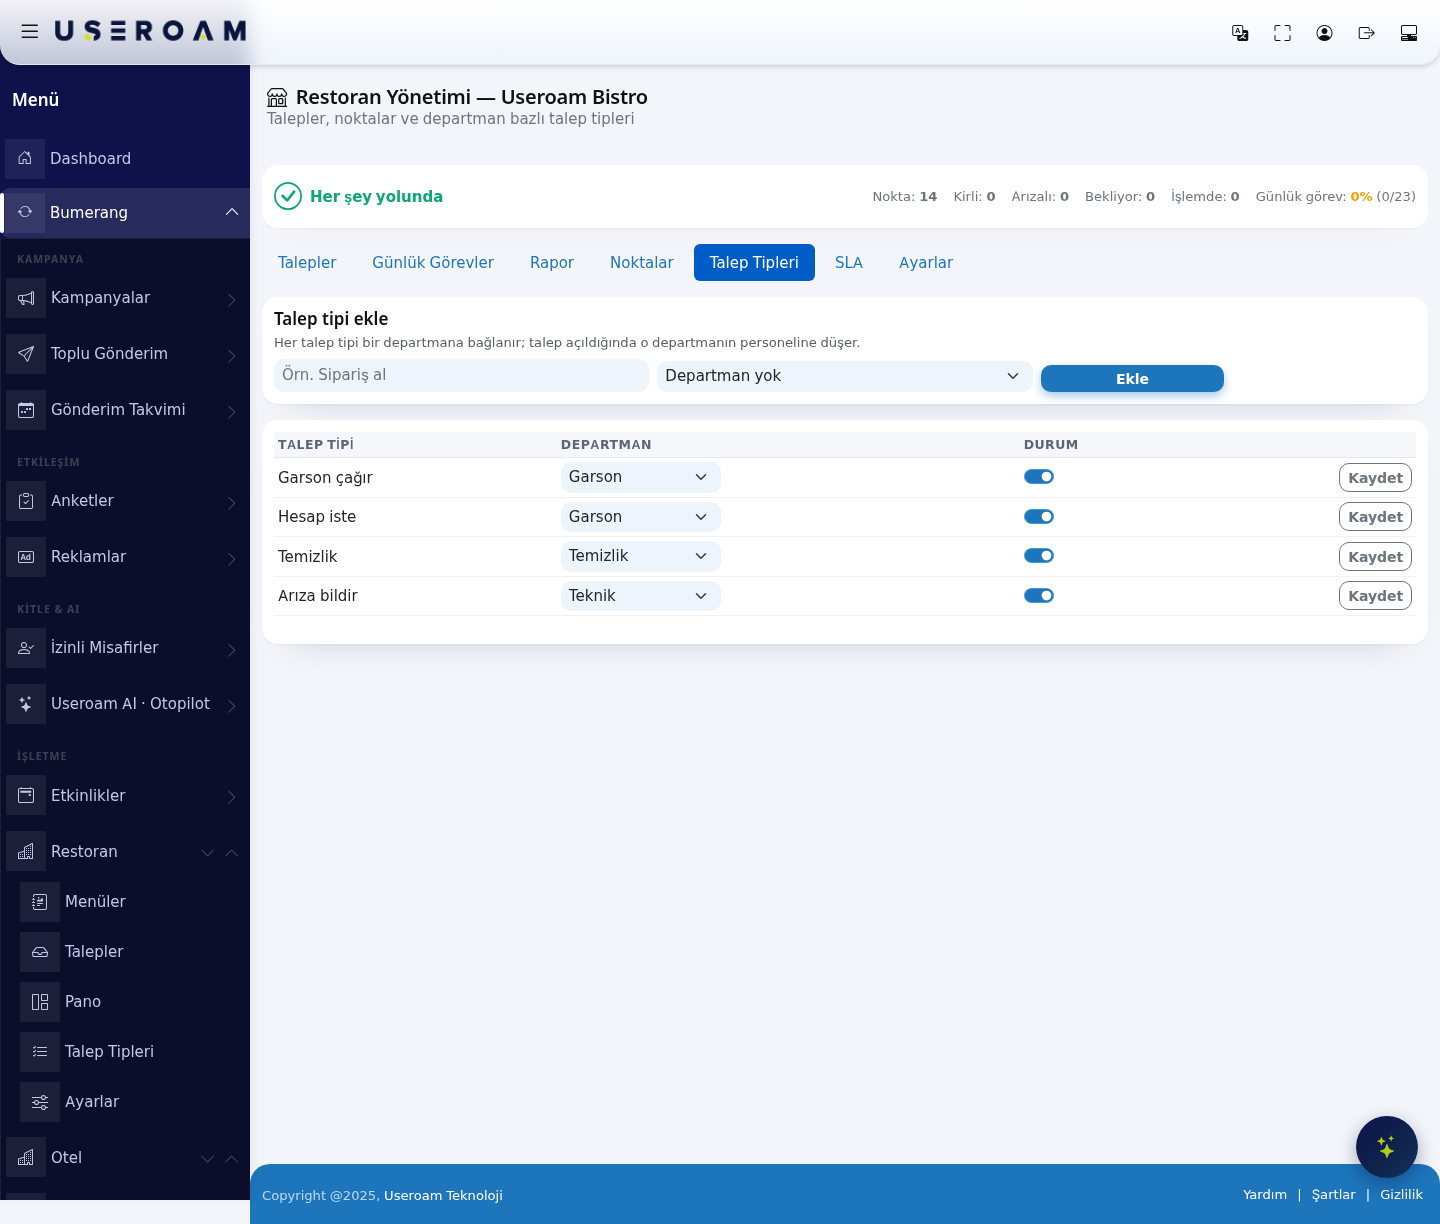Click the Useroam Teknoloji footer link

pyautogui.click(x=443, y=1196)
